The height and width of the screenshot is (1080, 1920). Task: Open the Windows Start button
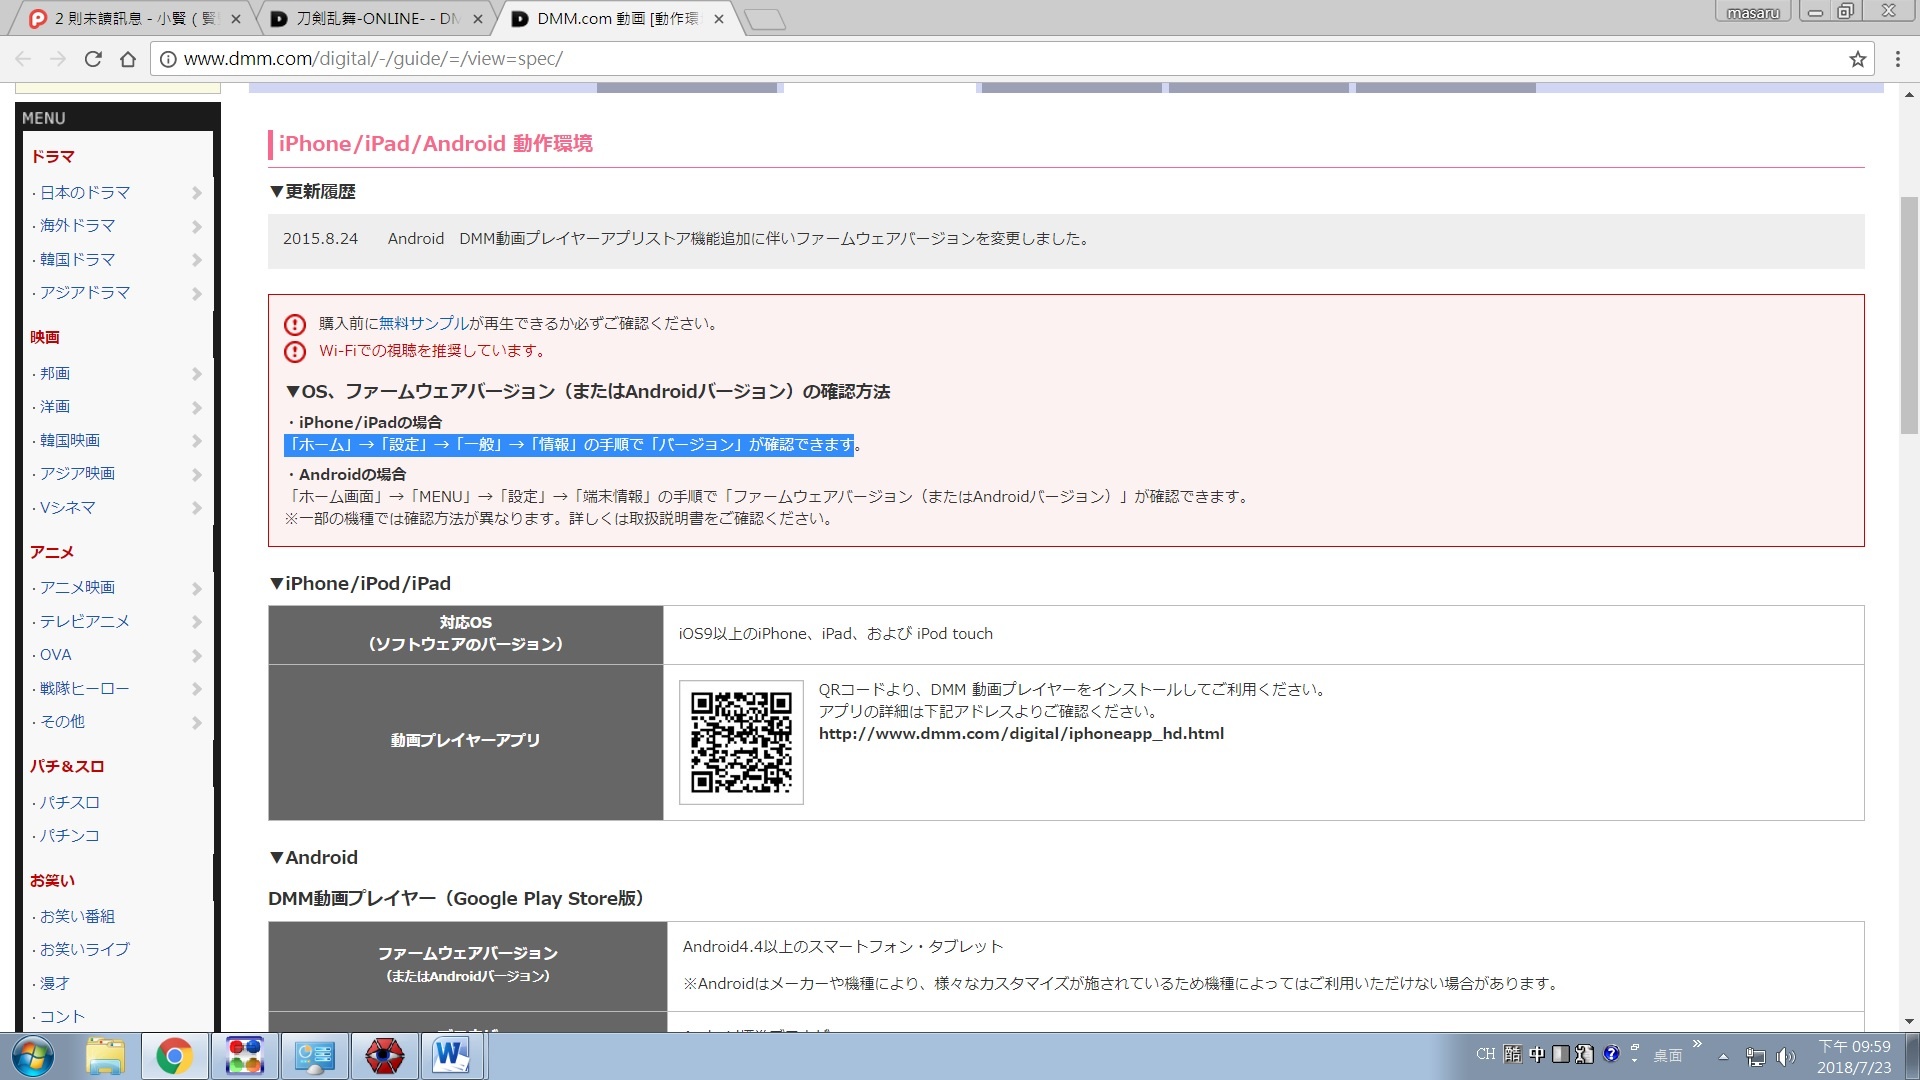pyautogui.click(x=32, y=1056)
